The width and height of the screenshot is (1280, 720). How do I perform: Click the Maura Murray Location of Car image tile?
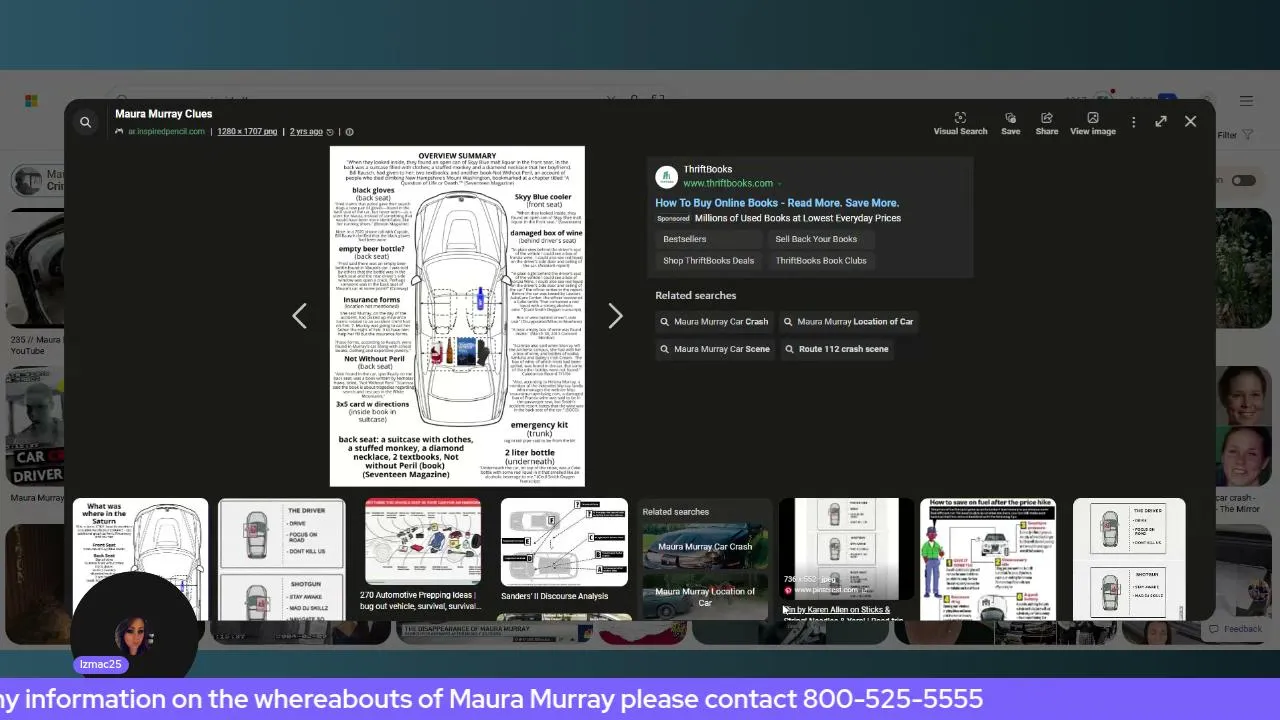pos(705,597)
